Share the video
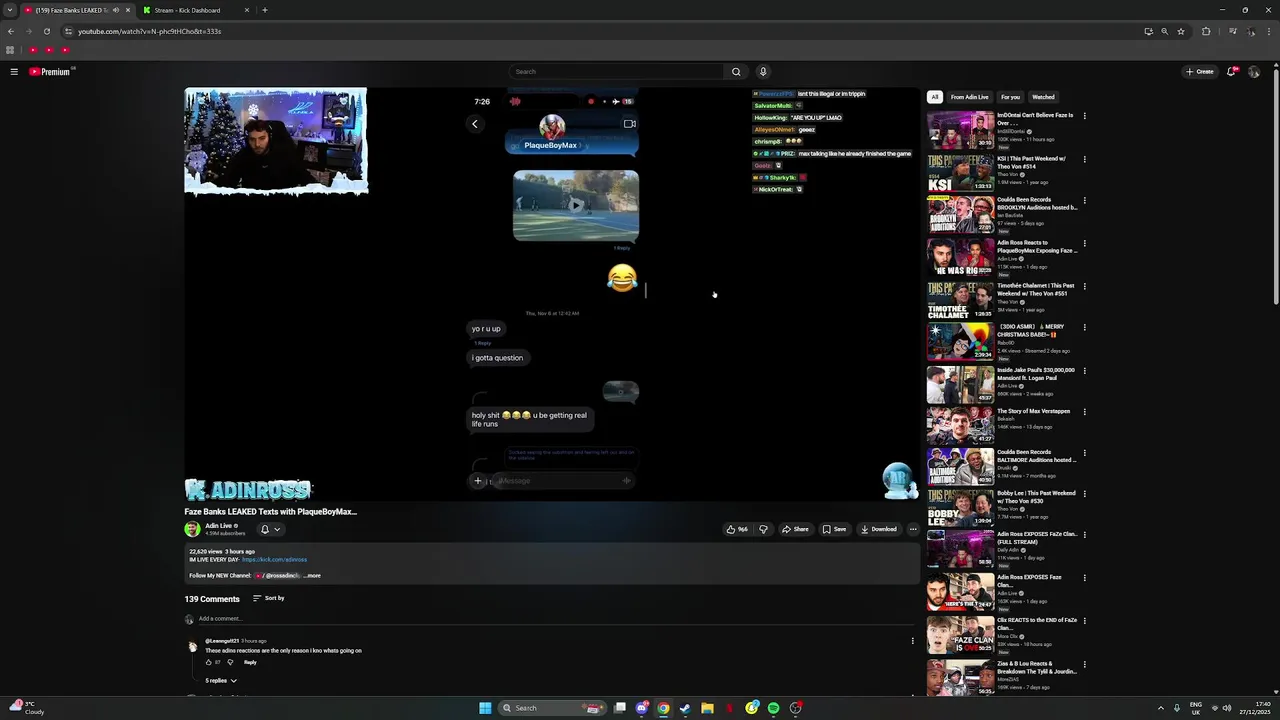Viewport: 1280px width, 720px height. pos(795,529)
